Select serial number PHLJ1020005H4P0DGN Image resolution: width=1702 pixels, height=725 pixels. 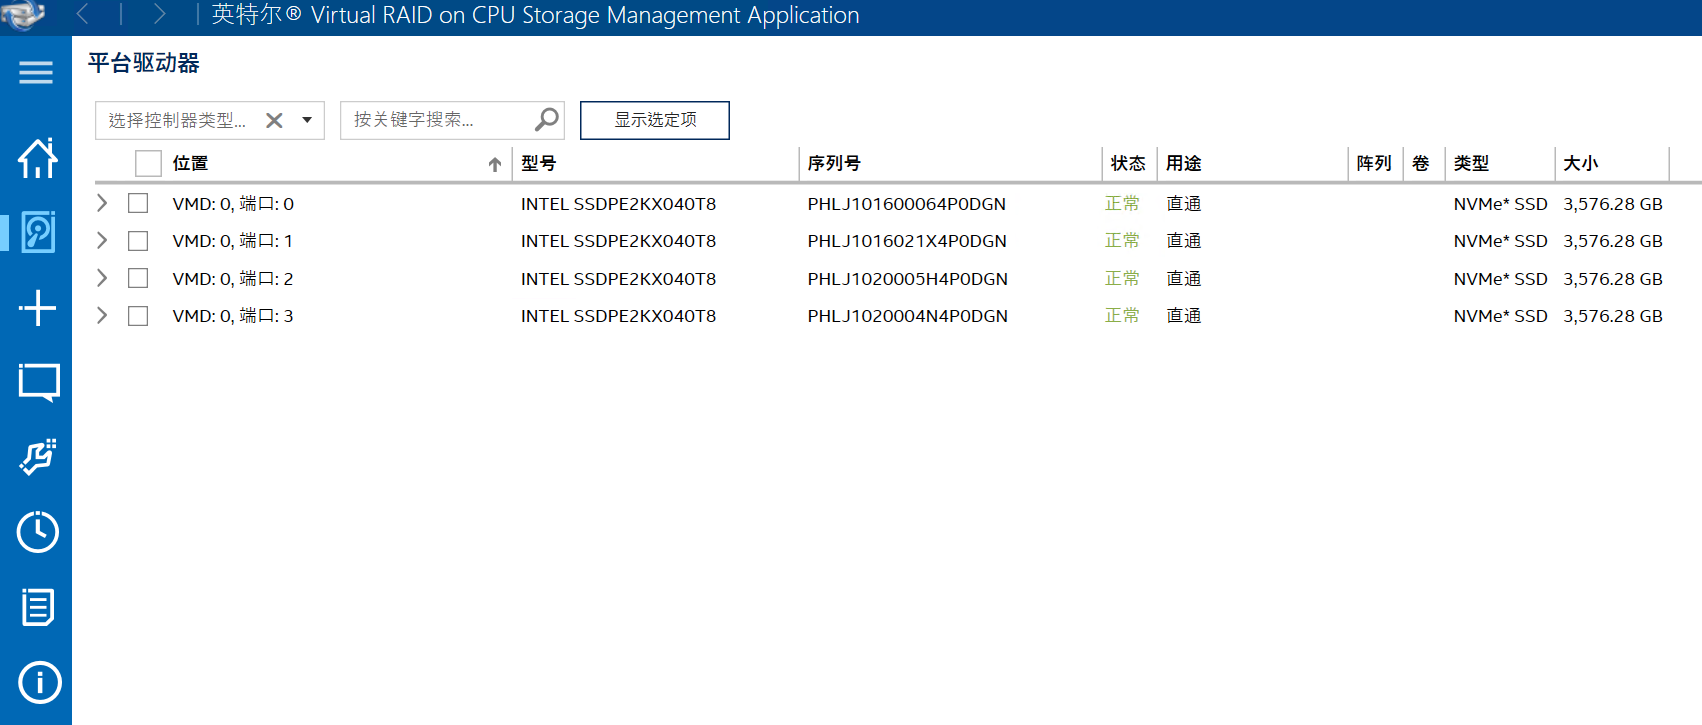(908, 279)
